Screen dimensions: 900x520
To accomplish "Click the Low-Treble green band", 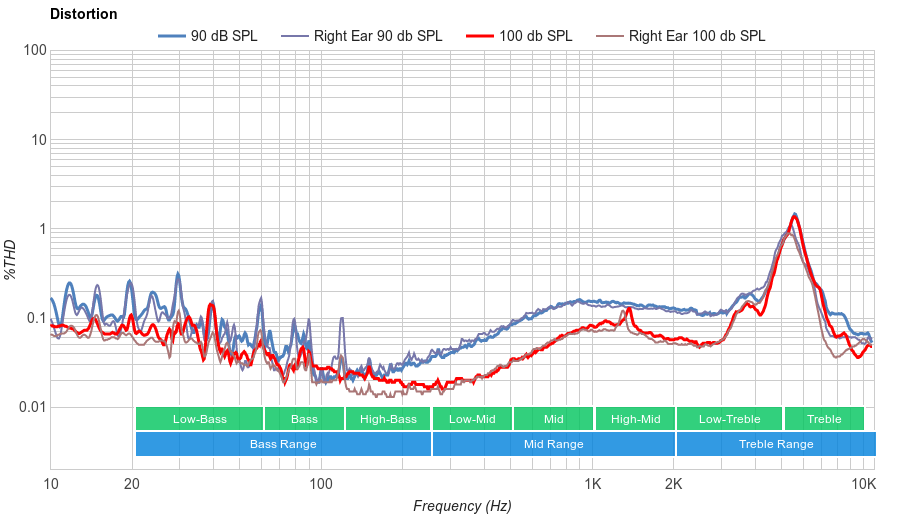I will coord(729,419).
